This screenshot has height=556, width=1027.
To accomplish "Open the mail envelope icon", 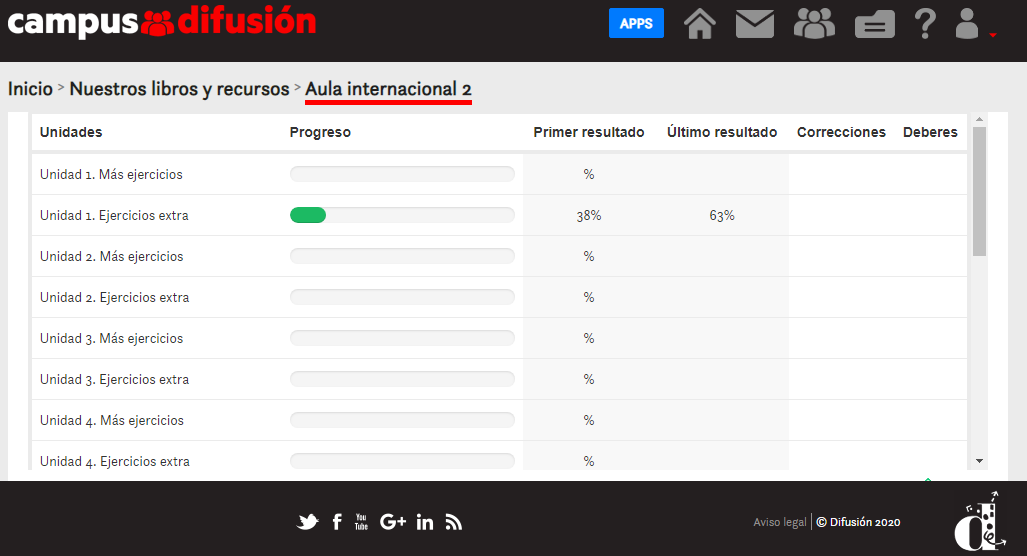I will pyautogui.click(x=755, y=24).
